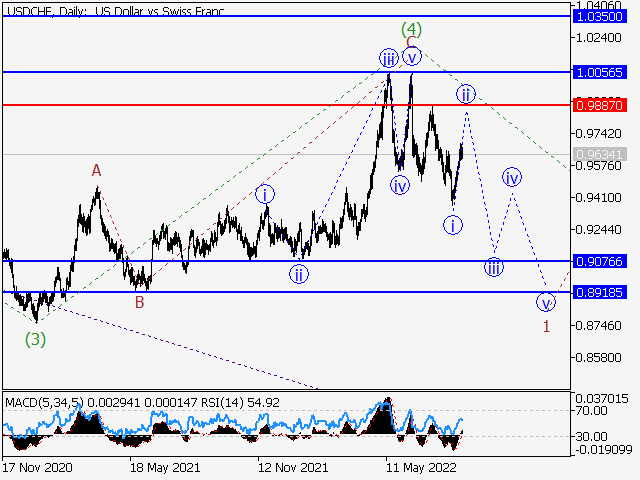The height and width of the screenshot is (480, 640).
Task: Click the 30.00 RSI level value
Action: (591, 437)
